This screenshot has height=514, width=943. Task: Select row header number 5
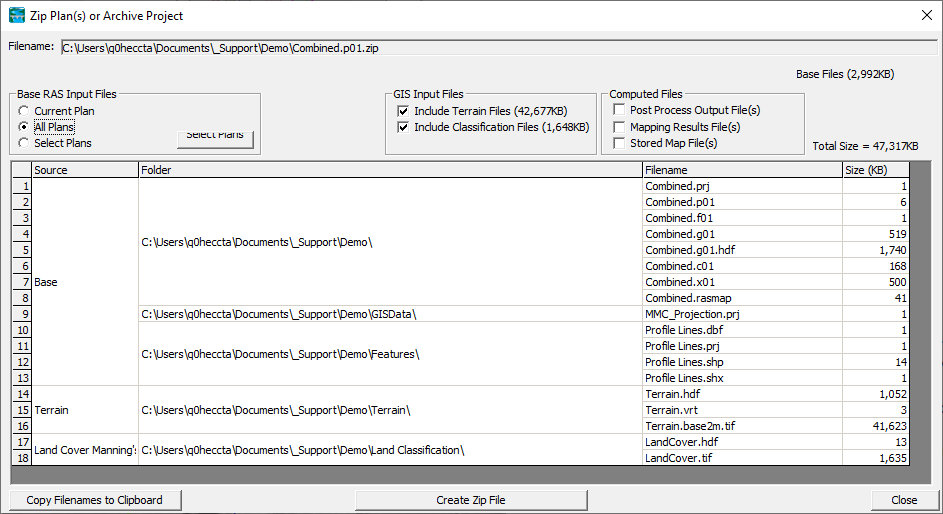click(22, 250)
